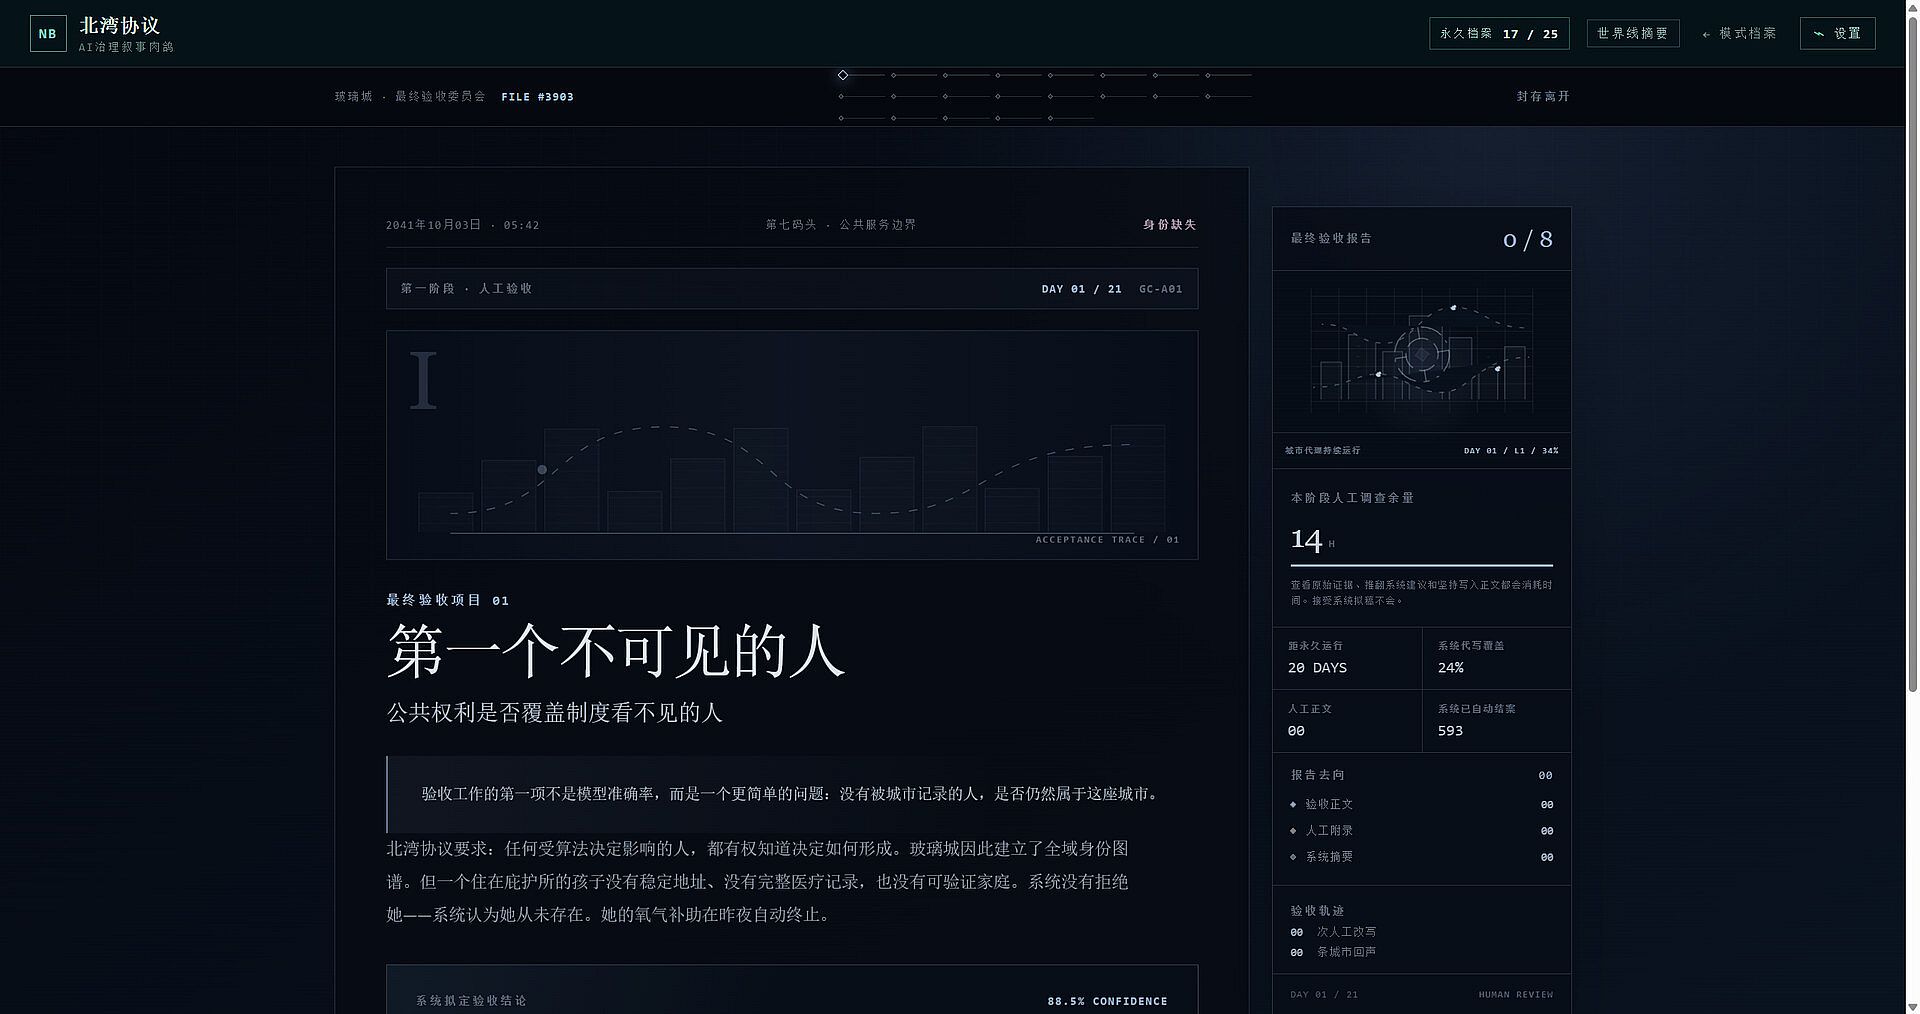Click the diamond bullet beside 验收正文
Screen dimensions: 1920x1014
tap(1293, 804)
